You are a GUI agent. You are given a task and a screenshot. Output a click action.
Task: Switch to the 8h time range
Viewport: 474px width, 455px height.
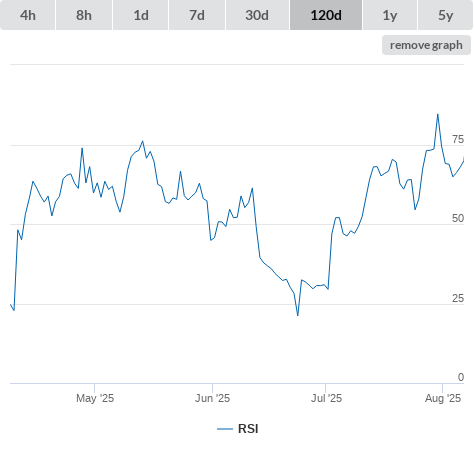pos(84,15)
